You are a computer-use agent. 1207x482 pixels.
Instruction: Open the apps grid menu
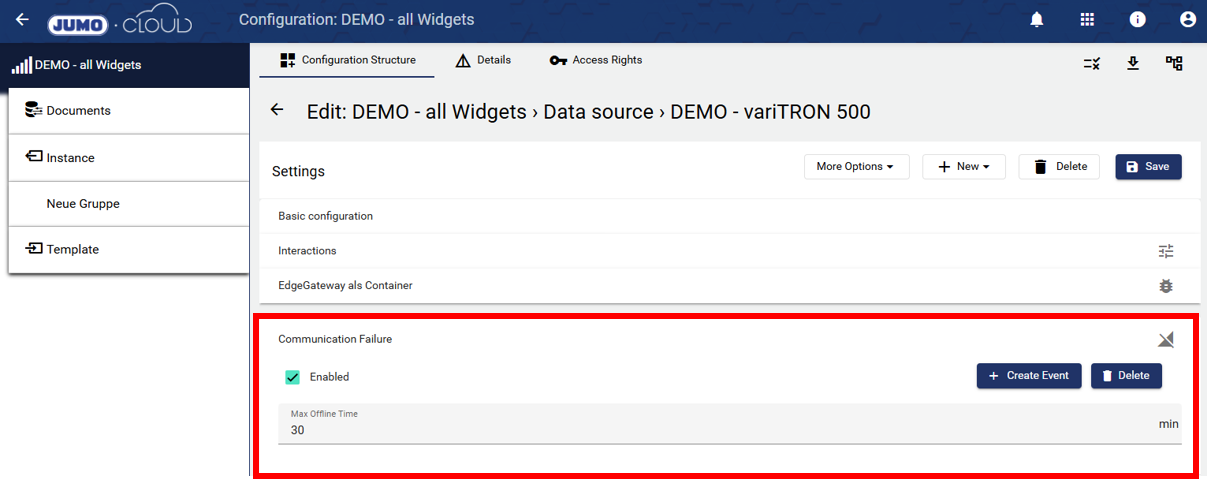click(1087, 20)
